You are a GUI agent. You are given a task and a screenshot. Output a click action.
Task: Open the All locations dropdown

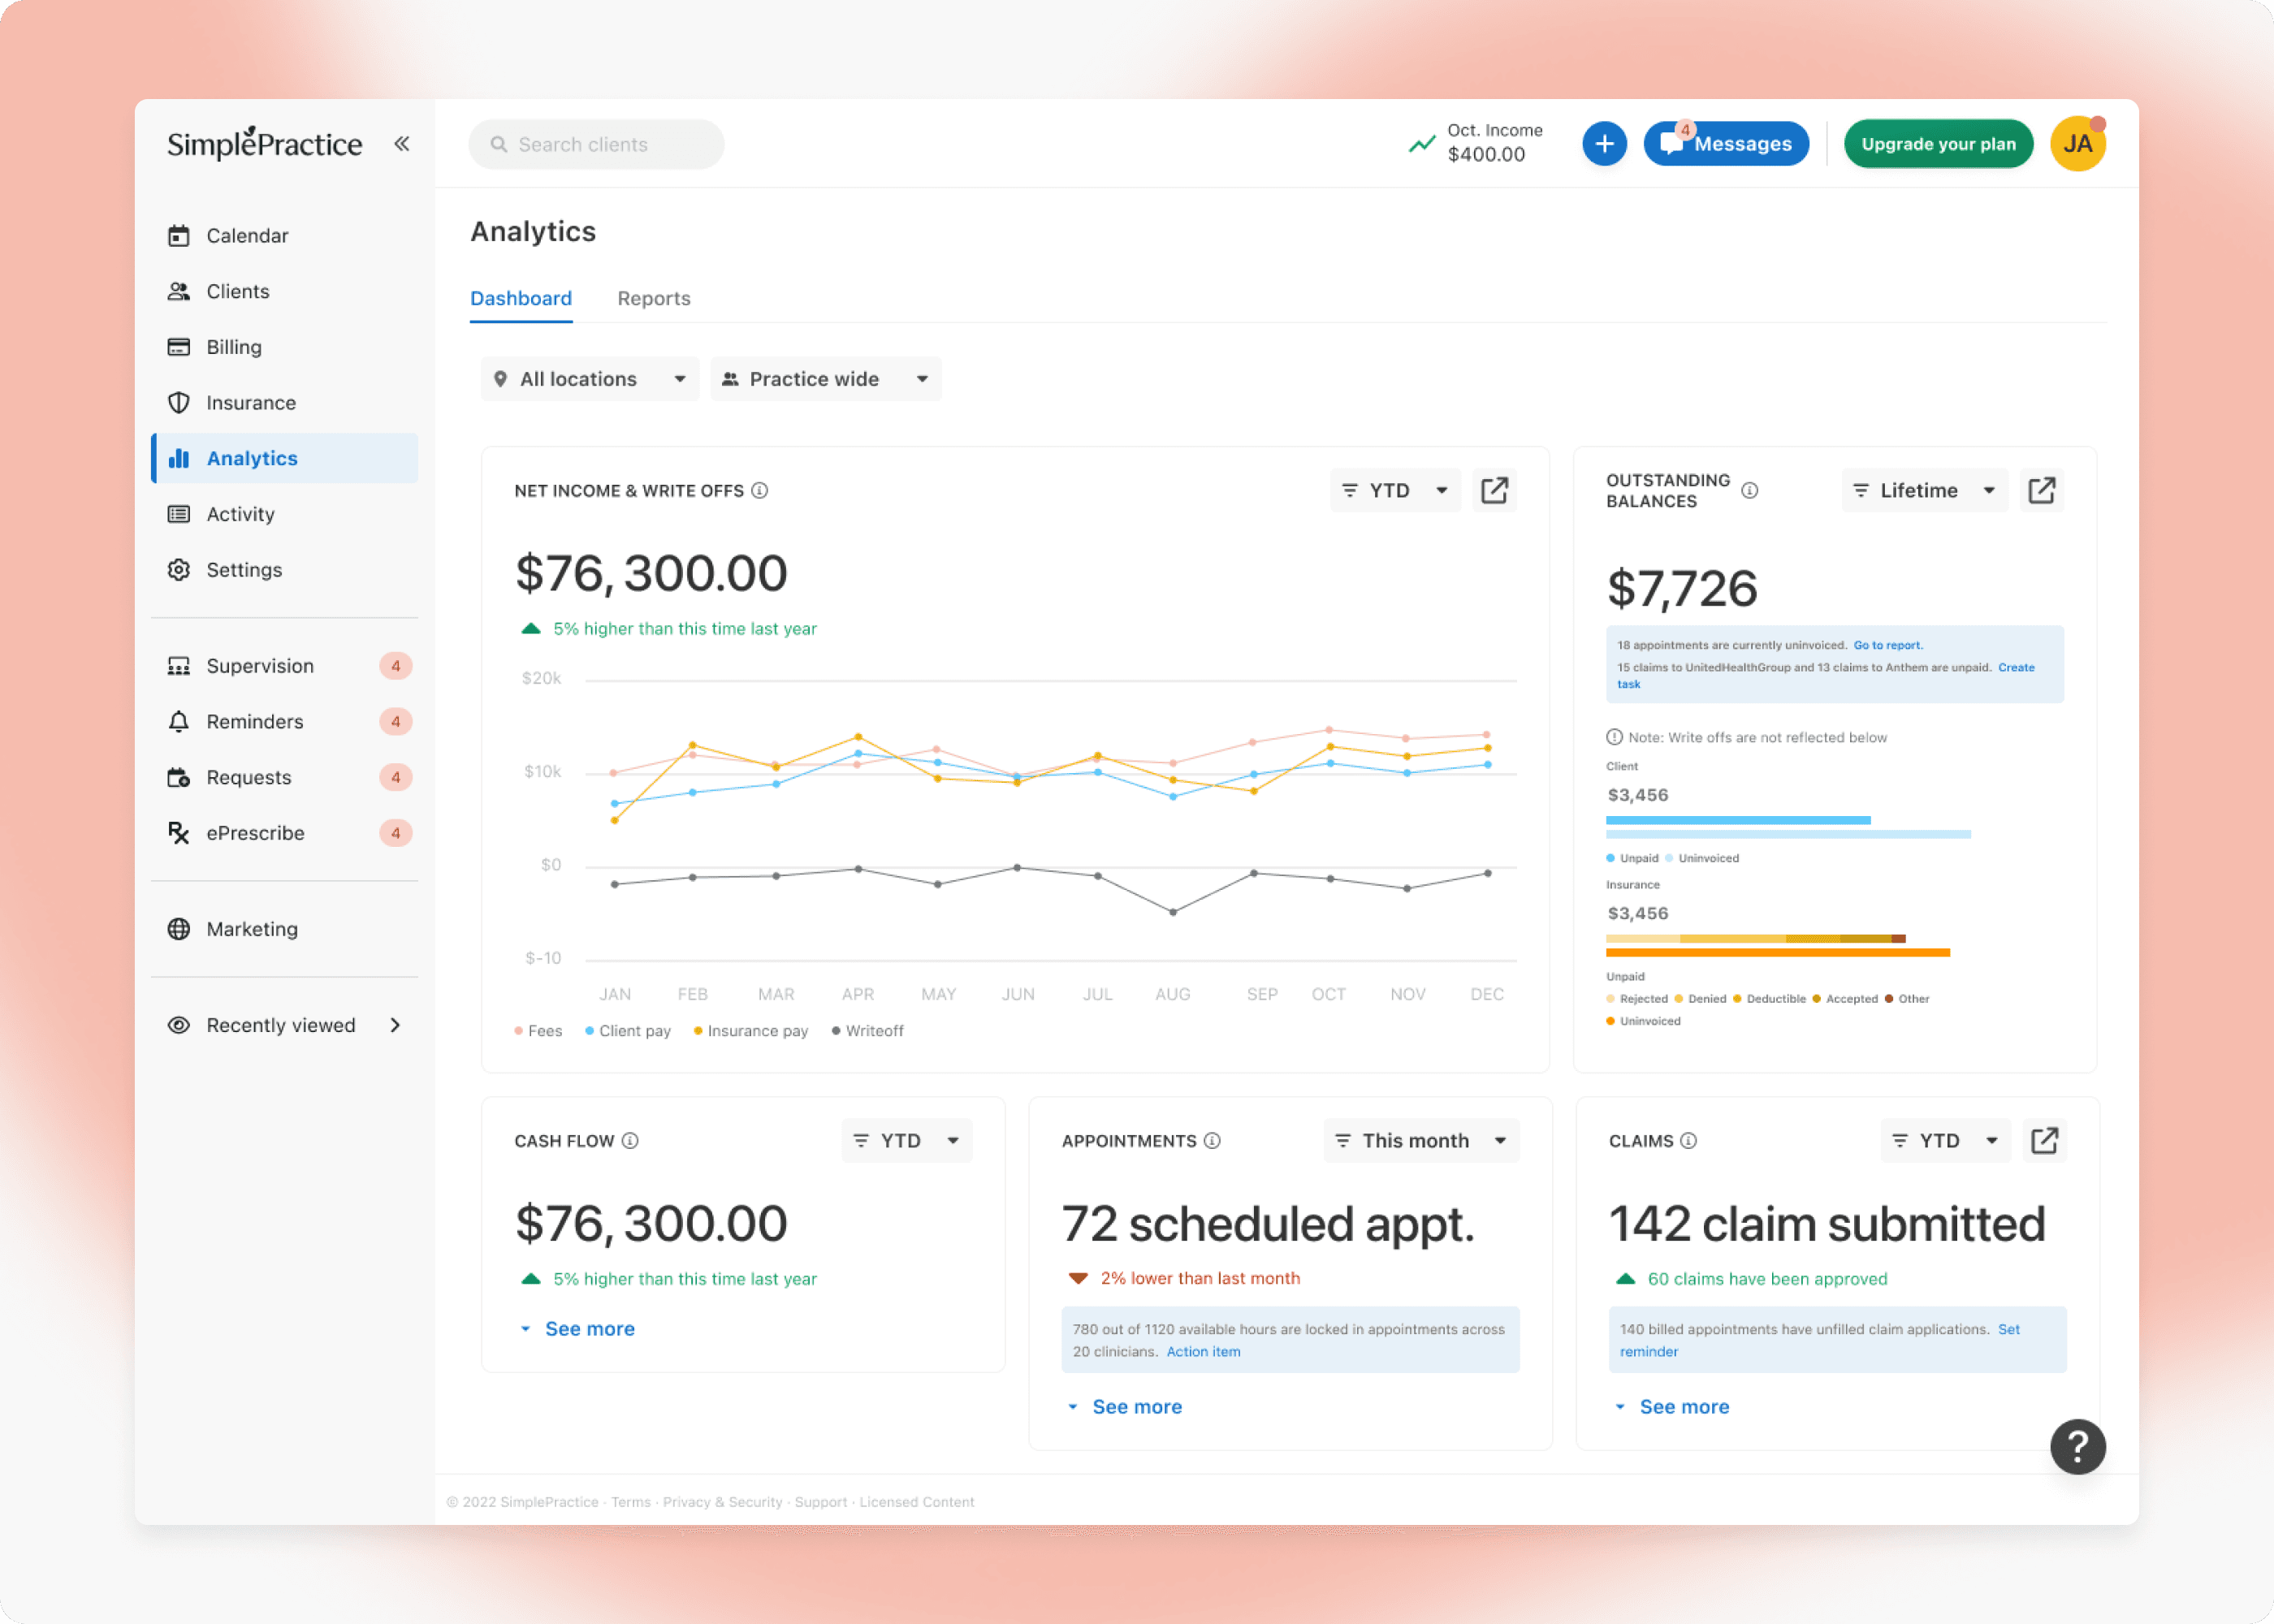tap(590, 379)
